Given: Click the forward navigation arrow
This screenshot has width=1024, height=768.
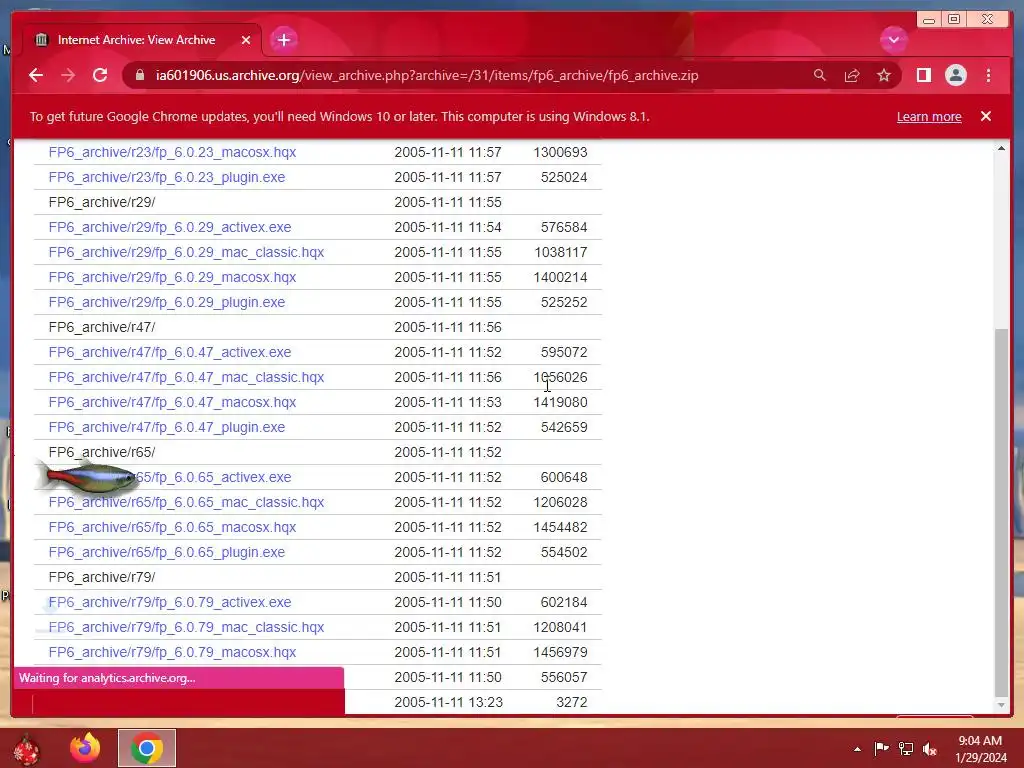Looking at the screenshot, I should 68,75.
